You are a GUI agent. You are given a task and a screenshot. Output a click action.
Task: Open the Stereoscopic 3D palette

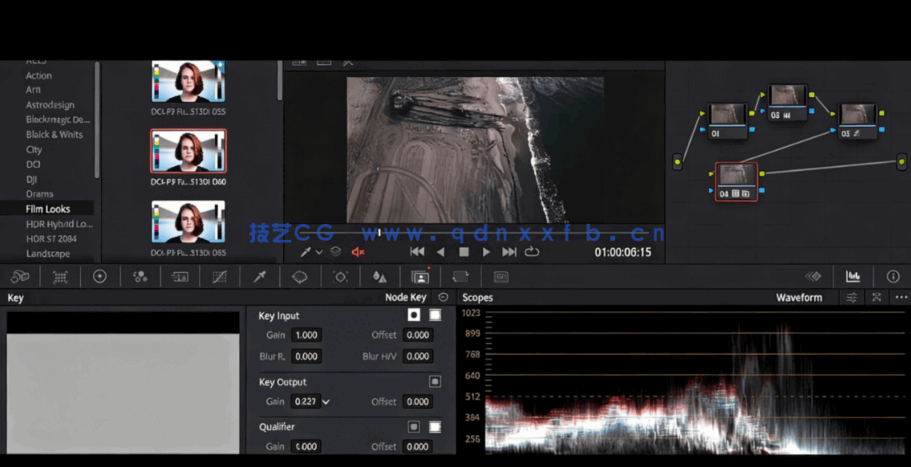tap(501, 277)
